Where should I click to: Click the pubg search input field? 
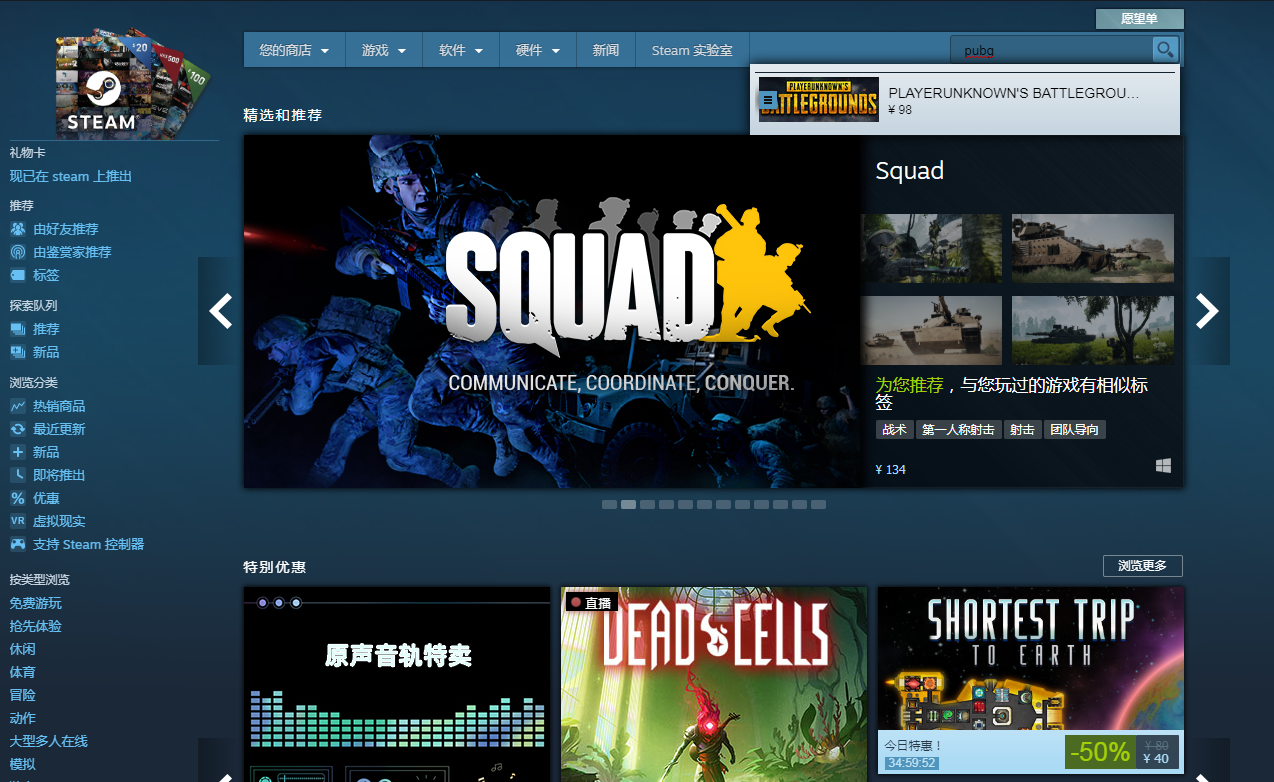tap(1051, 50)
